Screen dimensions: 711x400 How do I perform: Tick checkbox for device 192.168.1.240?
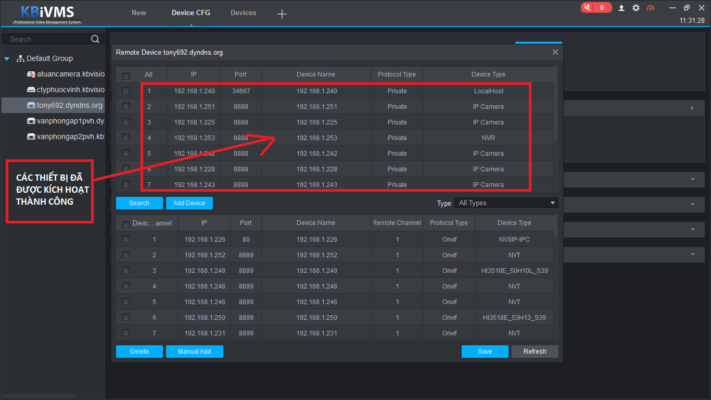coord(126,91)
